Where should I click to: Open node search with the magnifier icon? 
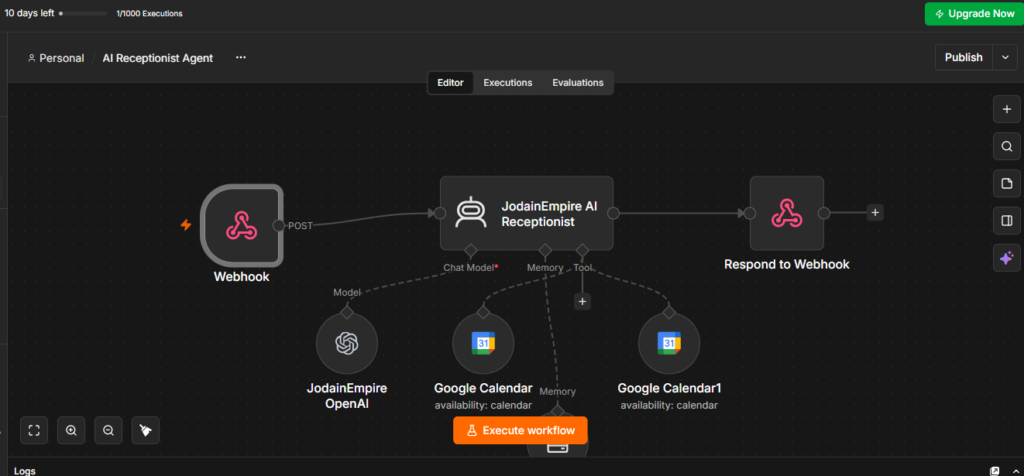pyautogui.click(x=1006, y=146)
